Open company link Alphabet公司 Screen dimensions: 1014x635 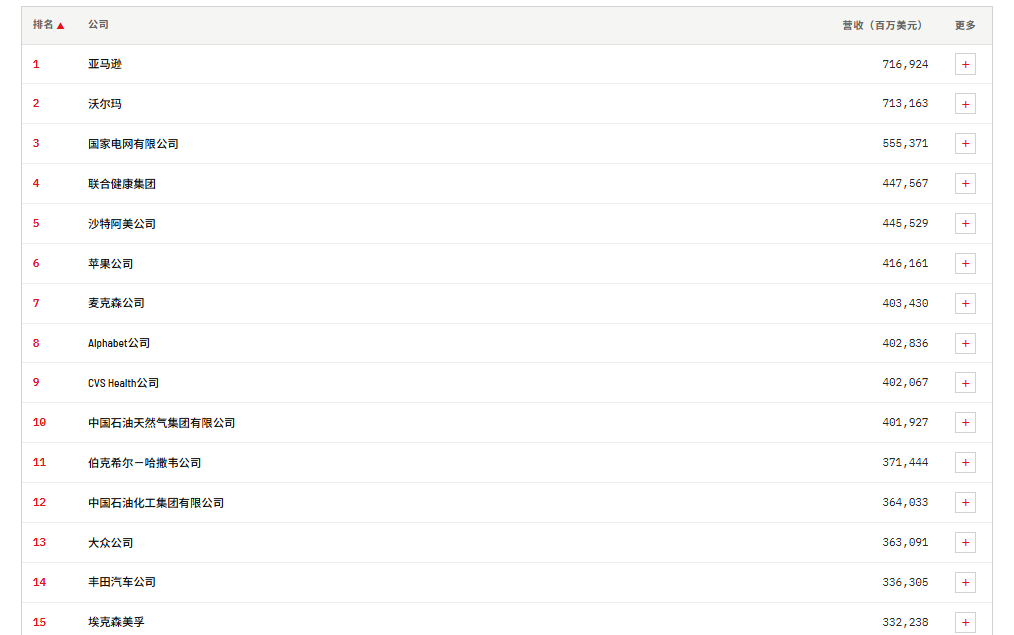[119, 343]
